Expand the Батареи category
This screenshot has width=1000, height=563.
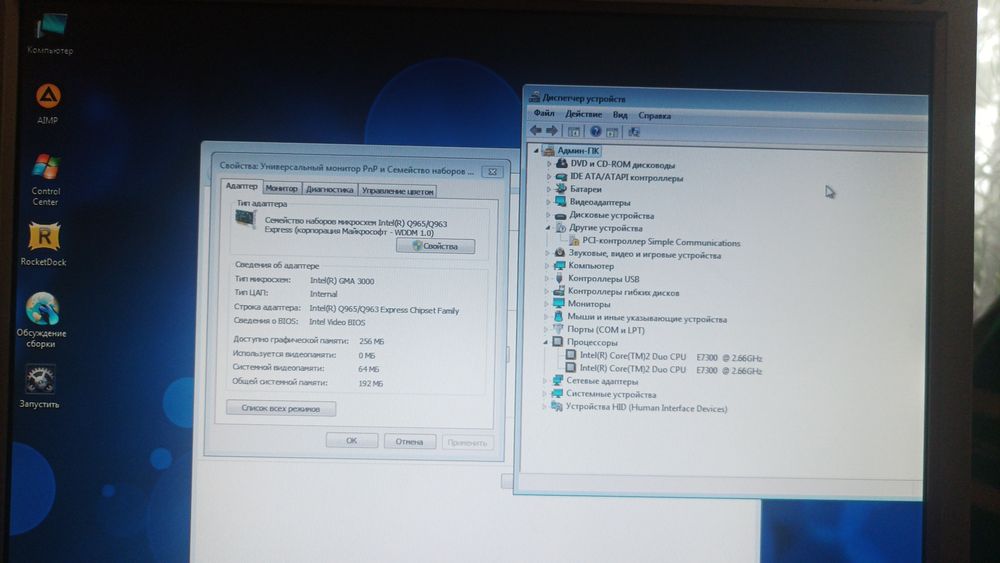coord(548,189)
